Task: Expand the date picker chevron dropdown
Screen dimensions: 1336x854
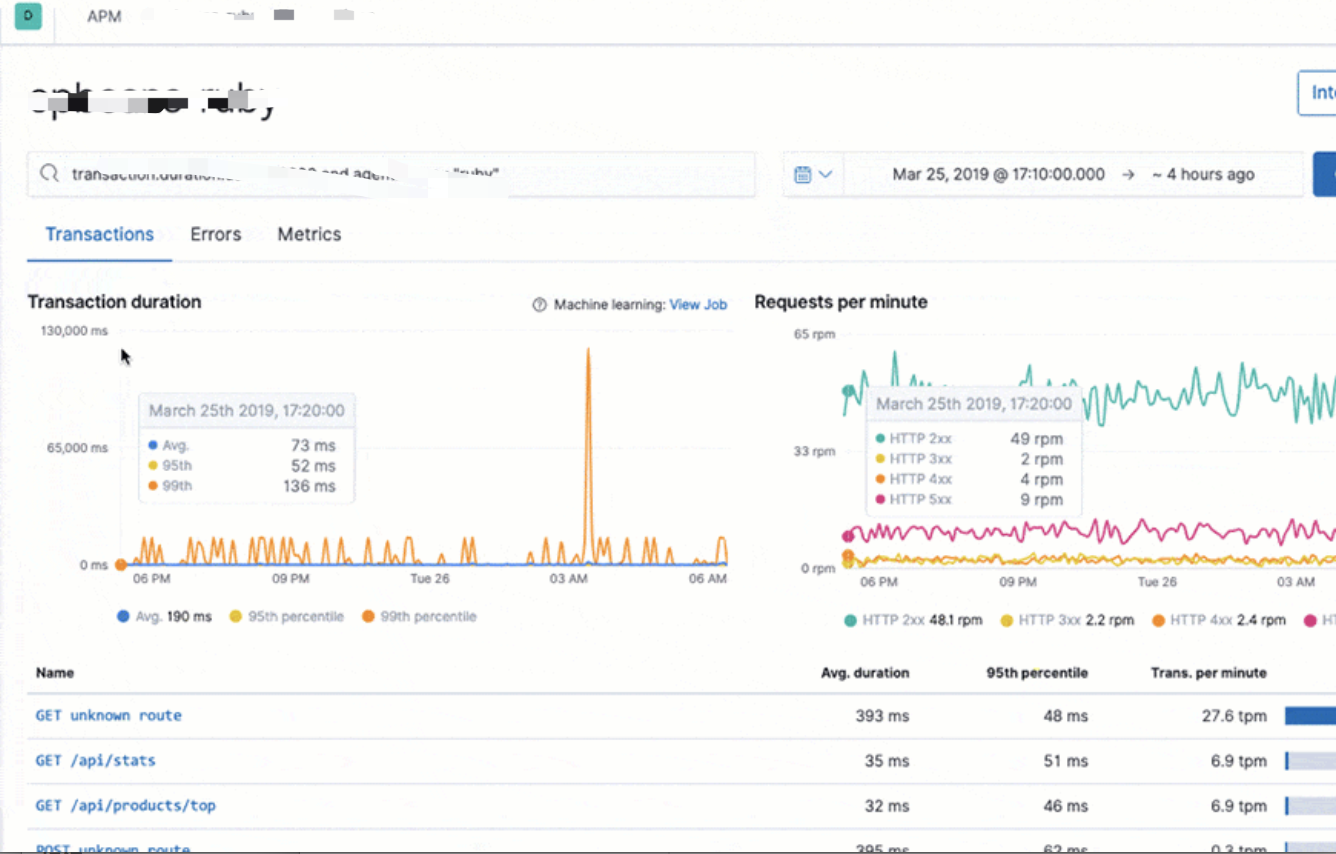Action: 825,174
